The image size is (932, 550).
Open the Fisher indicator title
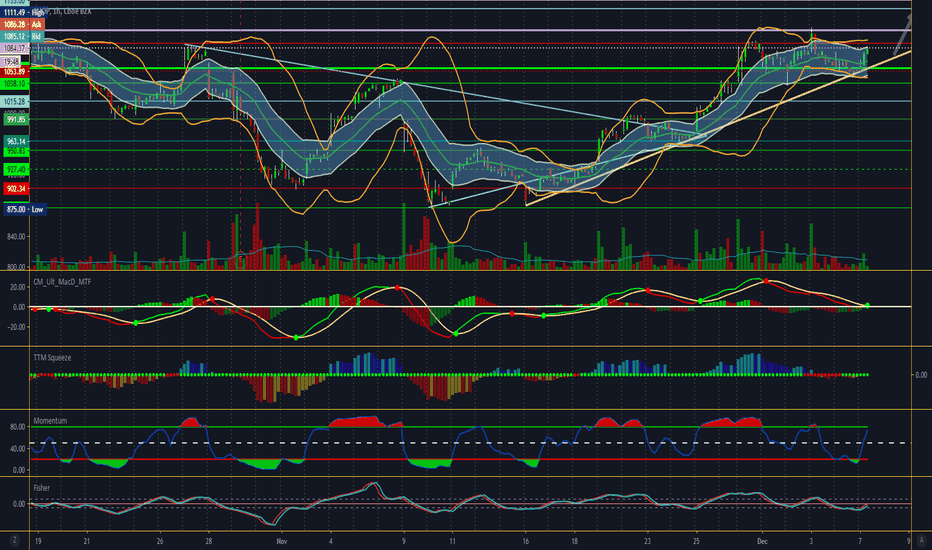pyautogui.click(x=42, y=488)
